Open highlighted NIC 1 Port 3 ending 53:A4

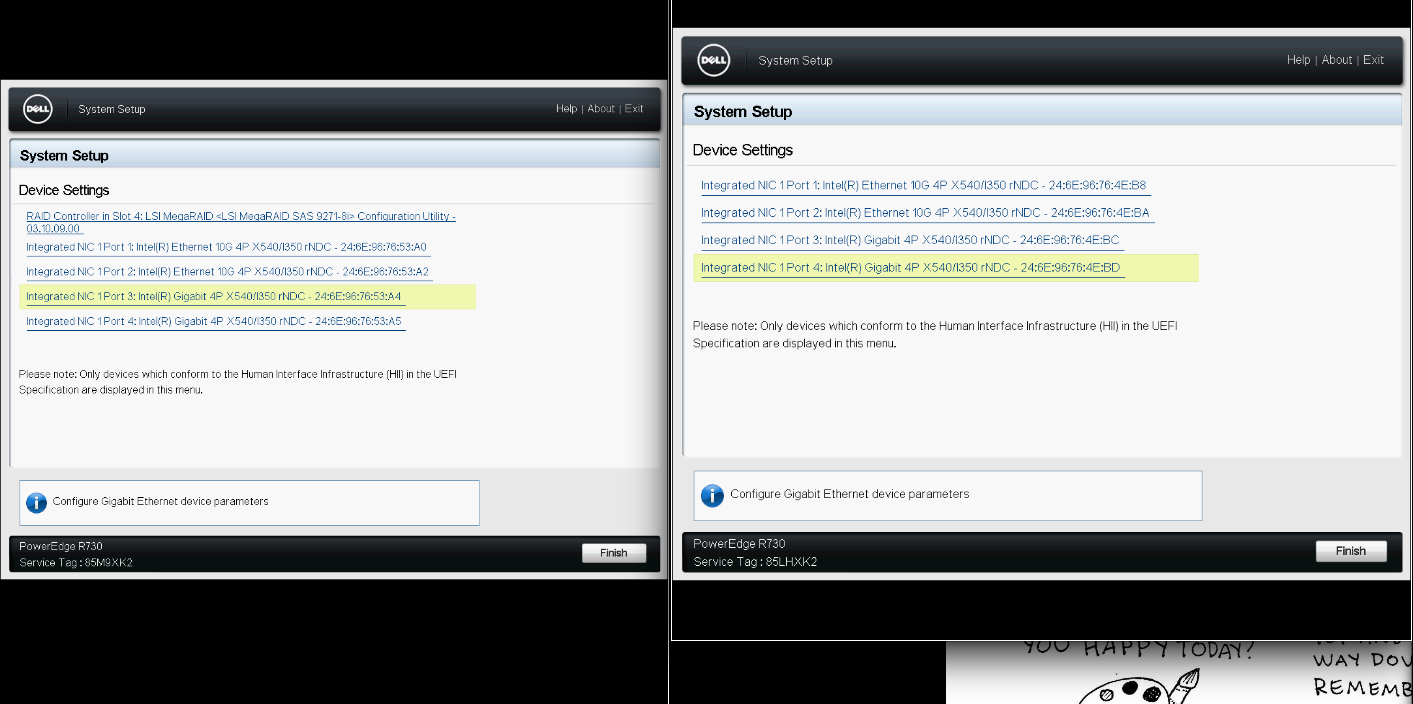click(213, 297)
